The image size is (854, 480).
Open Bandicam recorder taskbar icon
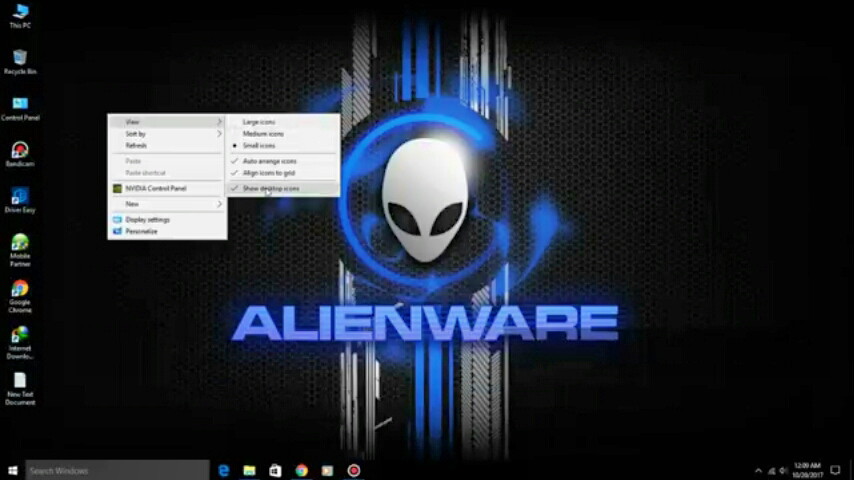click(x=353, y=470)
